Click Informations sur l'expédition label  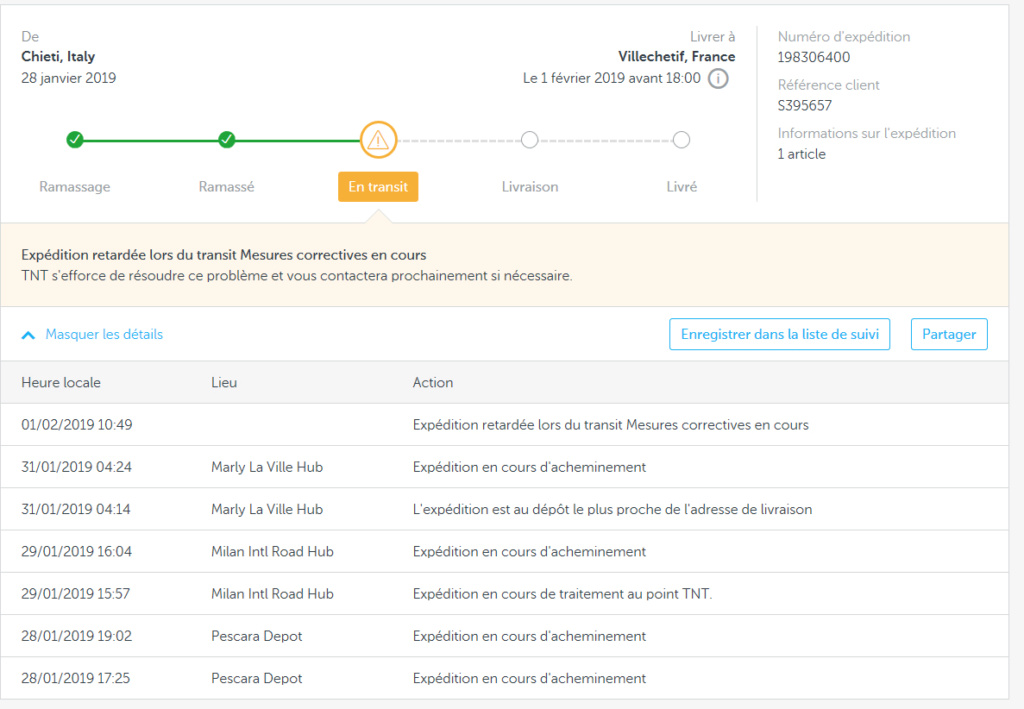click(x=867, y=133)
